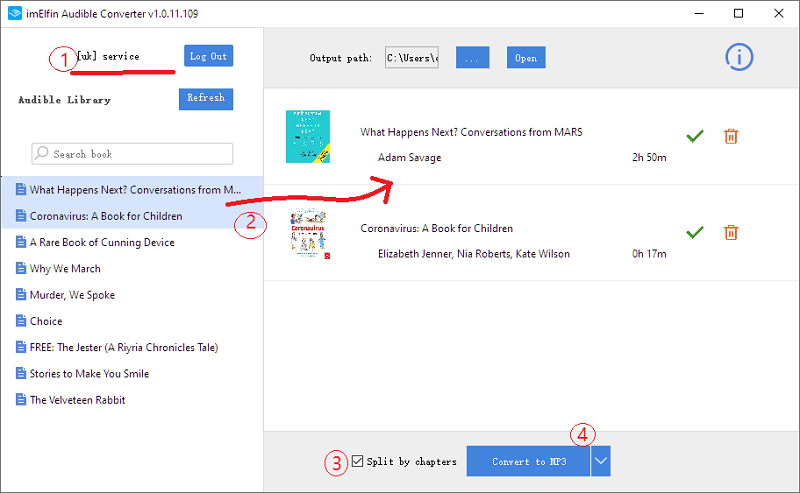Click the search magnifier icon
Viewport: 800px width, 493px height.
tap(42, 153)
